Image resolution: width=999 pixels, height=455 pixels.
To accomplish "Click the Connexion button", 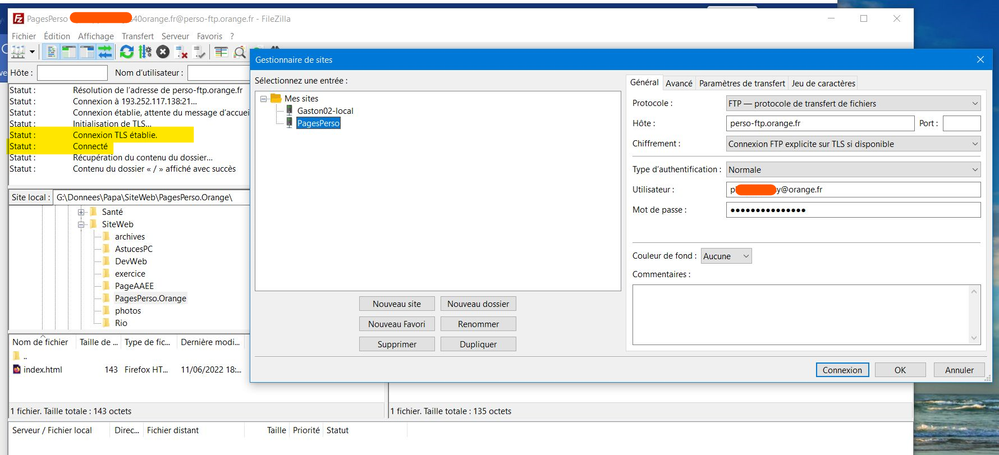I will [842, 369].
